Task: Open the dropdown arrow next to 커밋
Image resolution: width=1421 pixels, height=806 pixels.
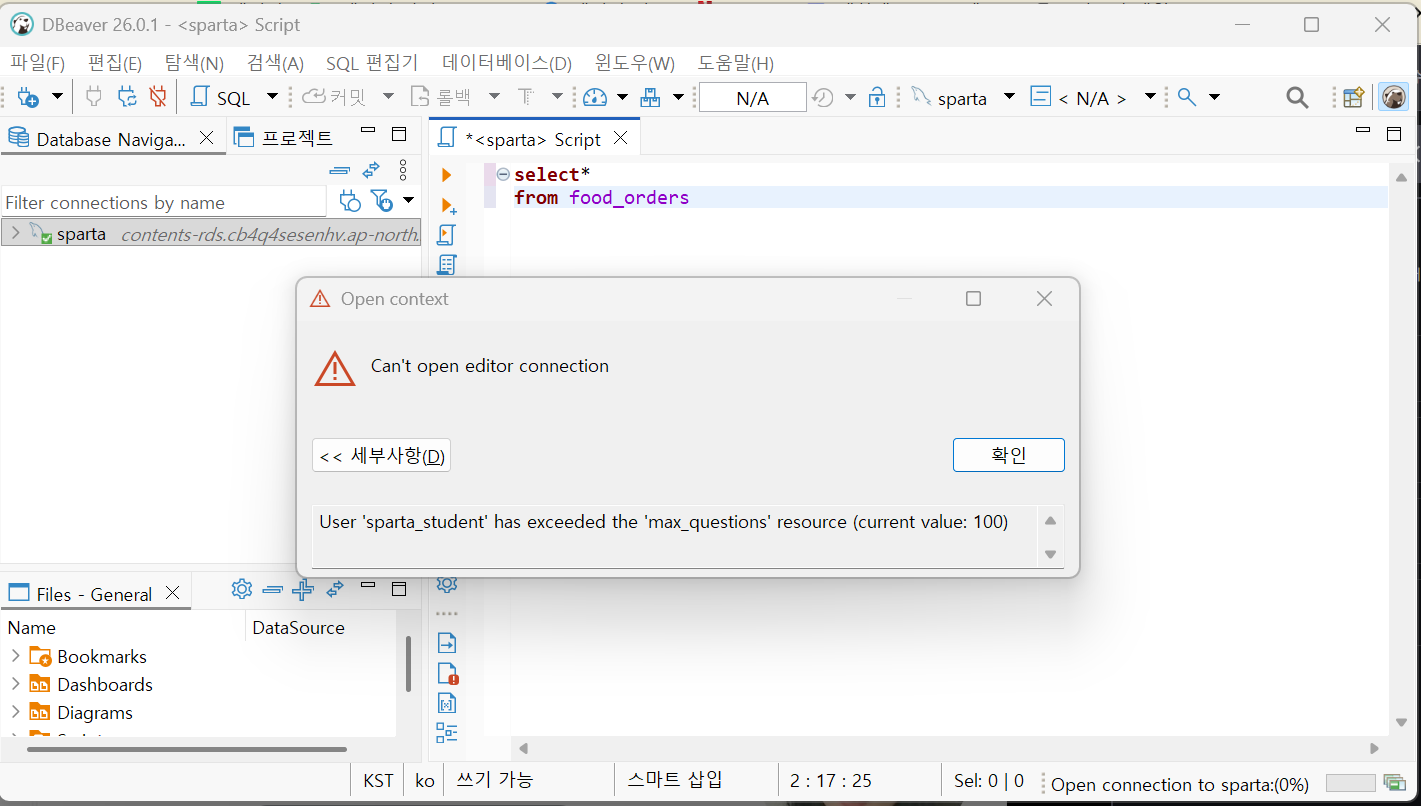Action: (389, 97)
